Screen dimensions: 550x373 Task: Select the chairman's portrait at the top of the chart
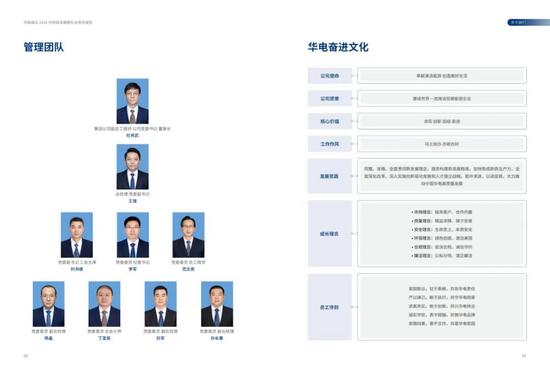pyautogui.click(x=133, y=101)
